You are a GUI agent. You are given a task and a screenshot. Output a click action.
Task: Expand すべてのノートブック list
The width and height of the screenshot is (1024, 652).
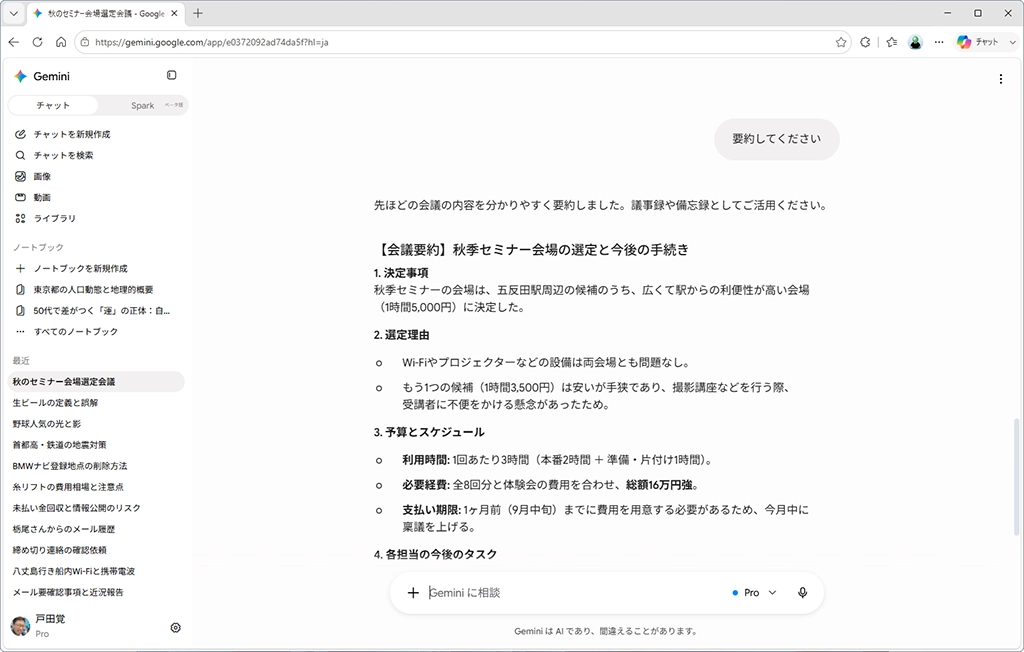coord(76,331)
